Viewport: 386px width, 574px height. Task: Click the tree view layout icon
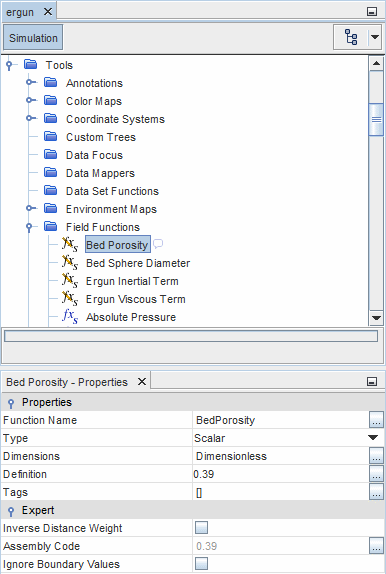click(351, 37)
